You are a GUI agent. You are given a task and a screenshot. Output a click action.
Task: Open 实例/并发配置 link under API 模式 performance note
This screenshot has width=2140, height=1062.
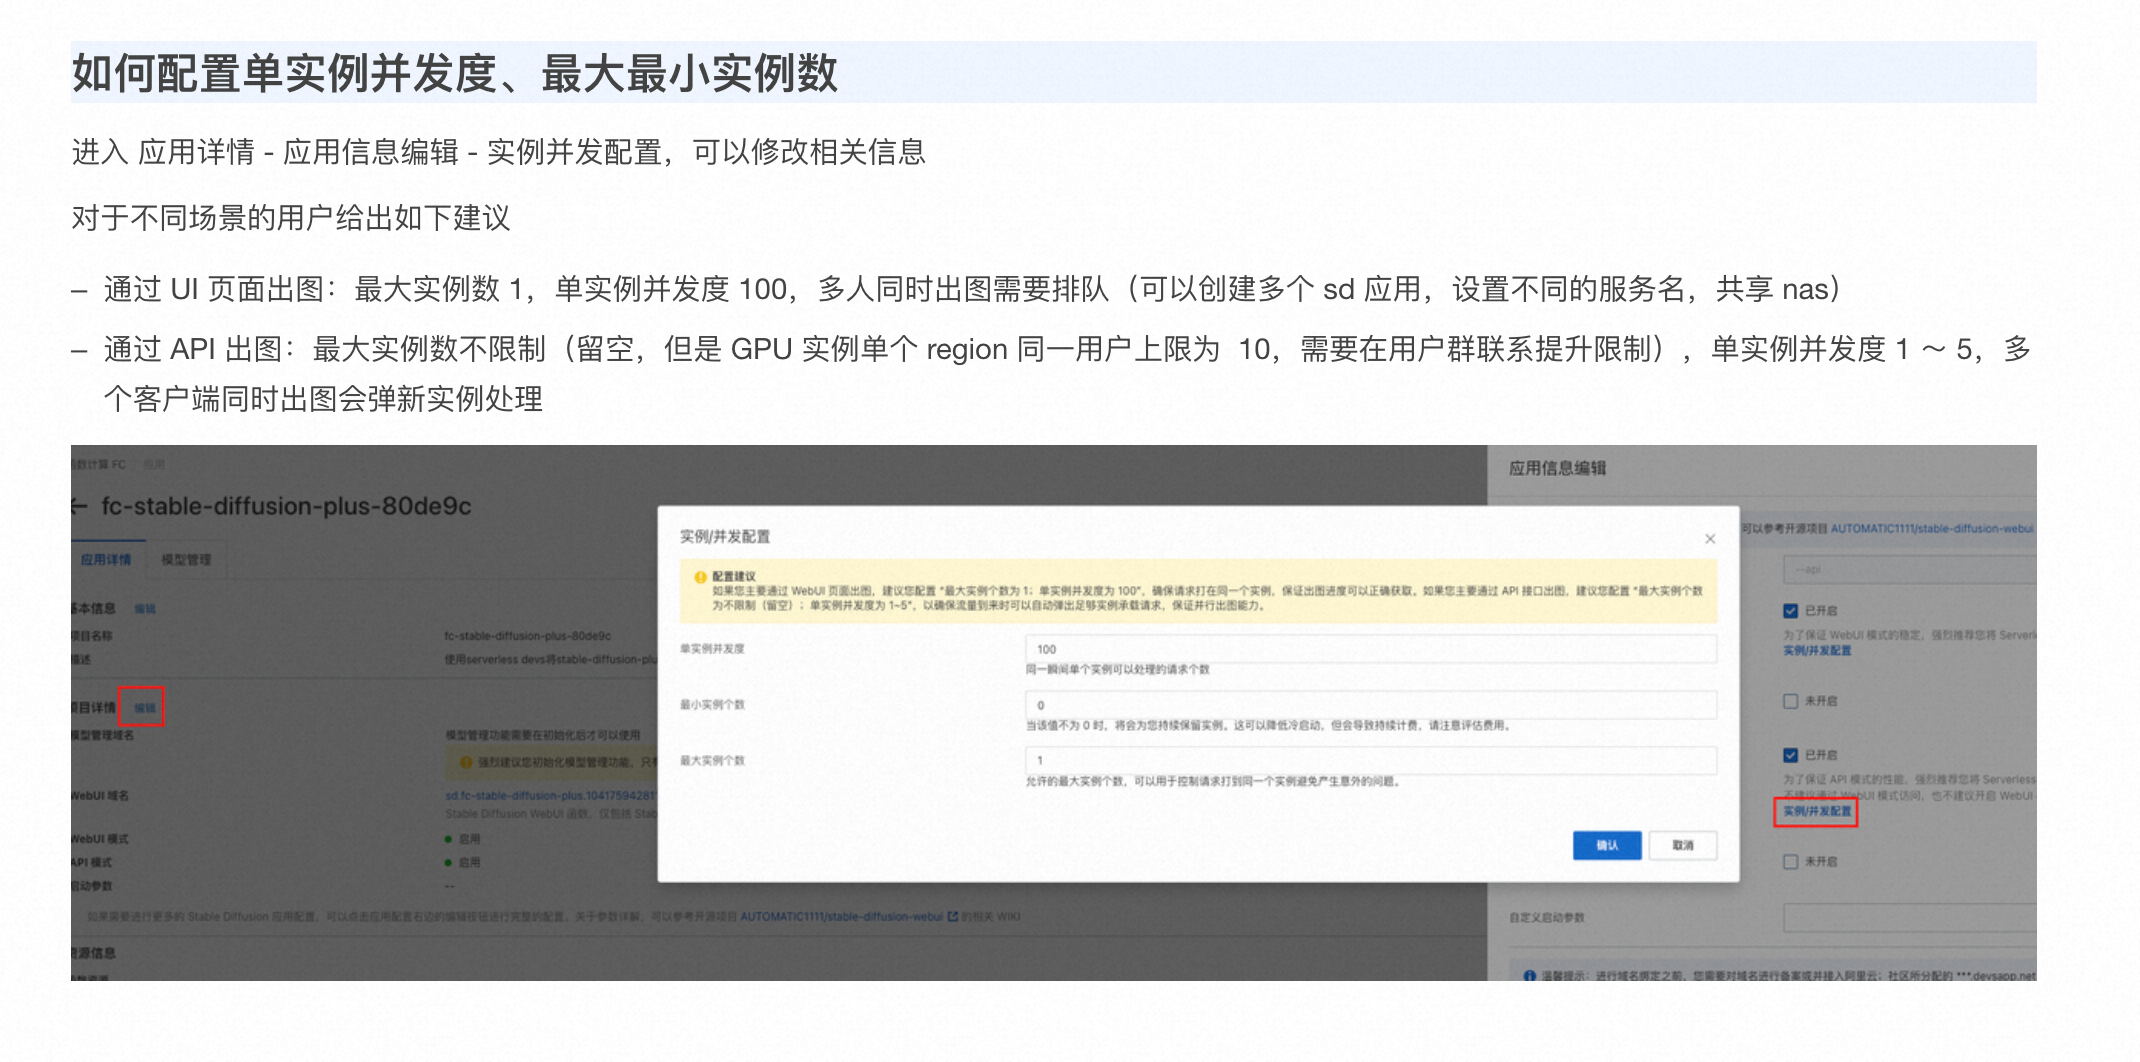coord(1817,812)
